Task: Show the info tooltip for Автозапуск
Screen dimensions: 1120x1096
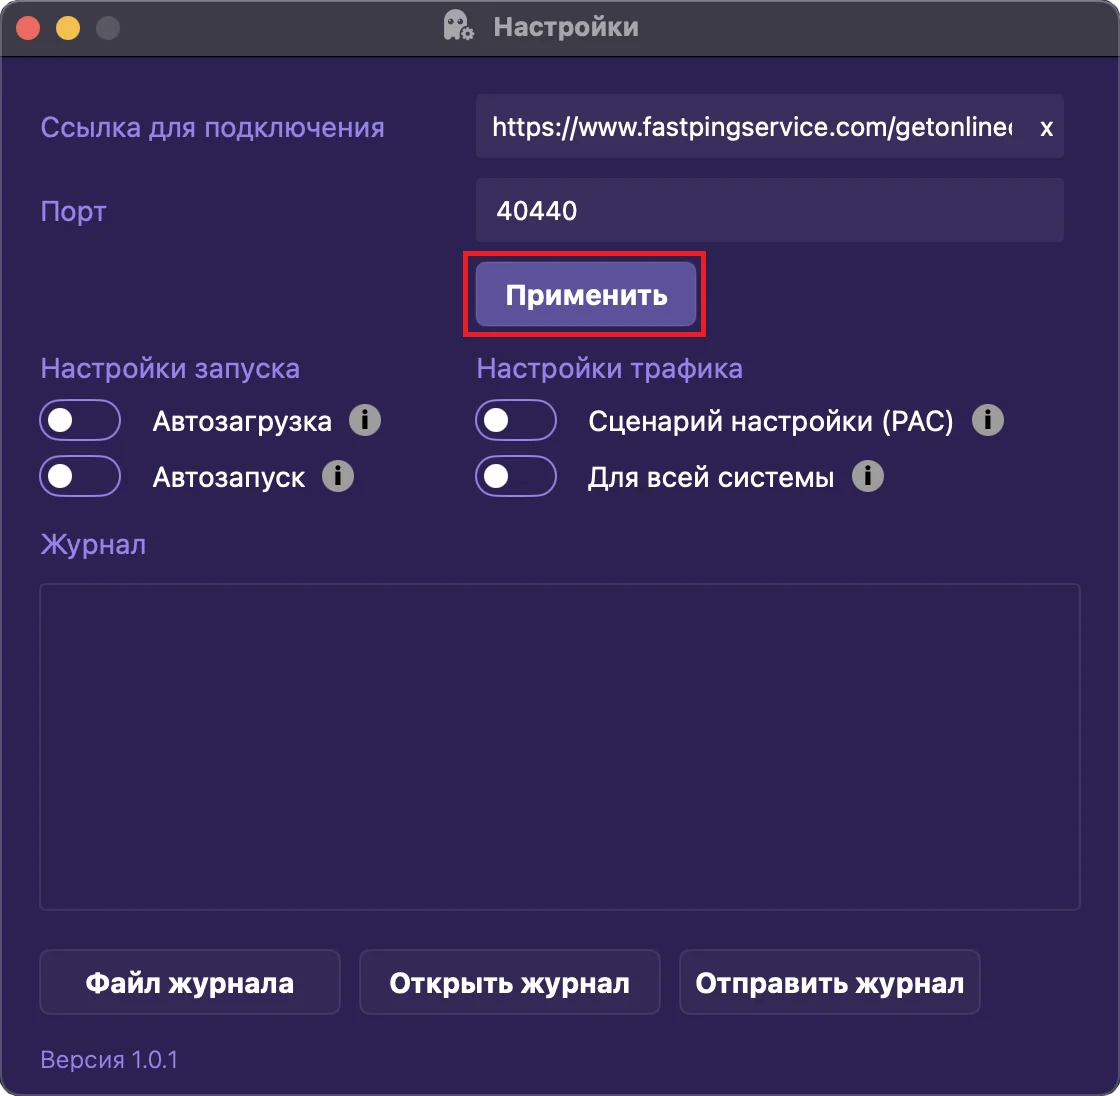Action: click(338, 476)
